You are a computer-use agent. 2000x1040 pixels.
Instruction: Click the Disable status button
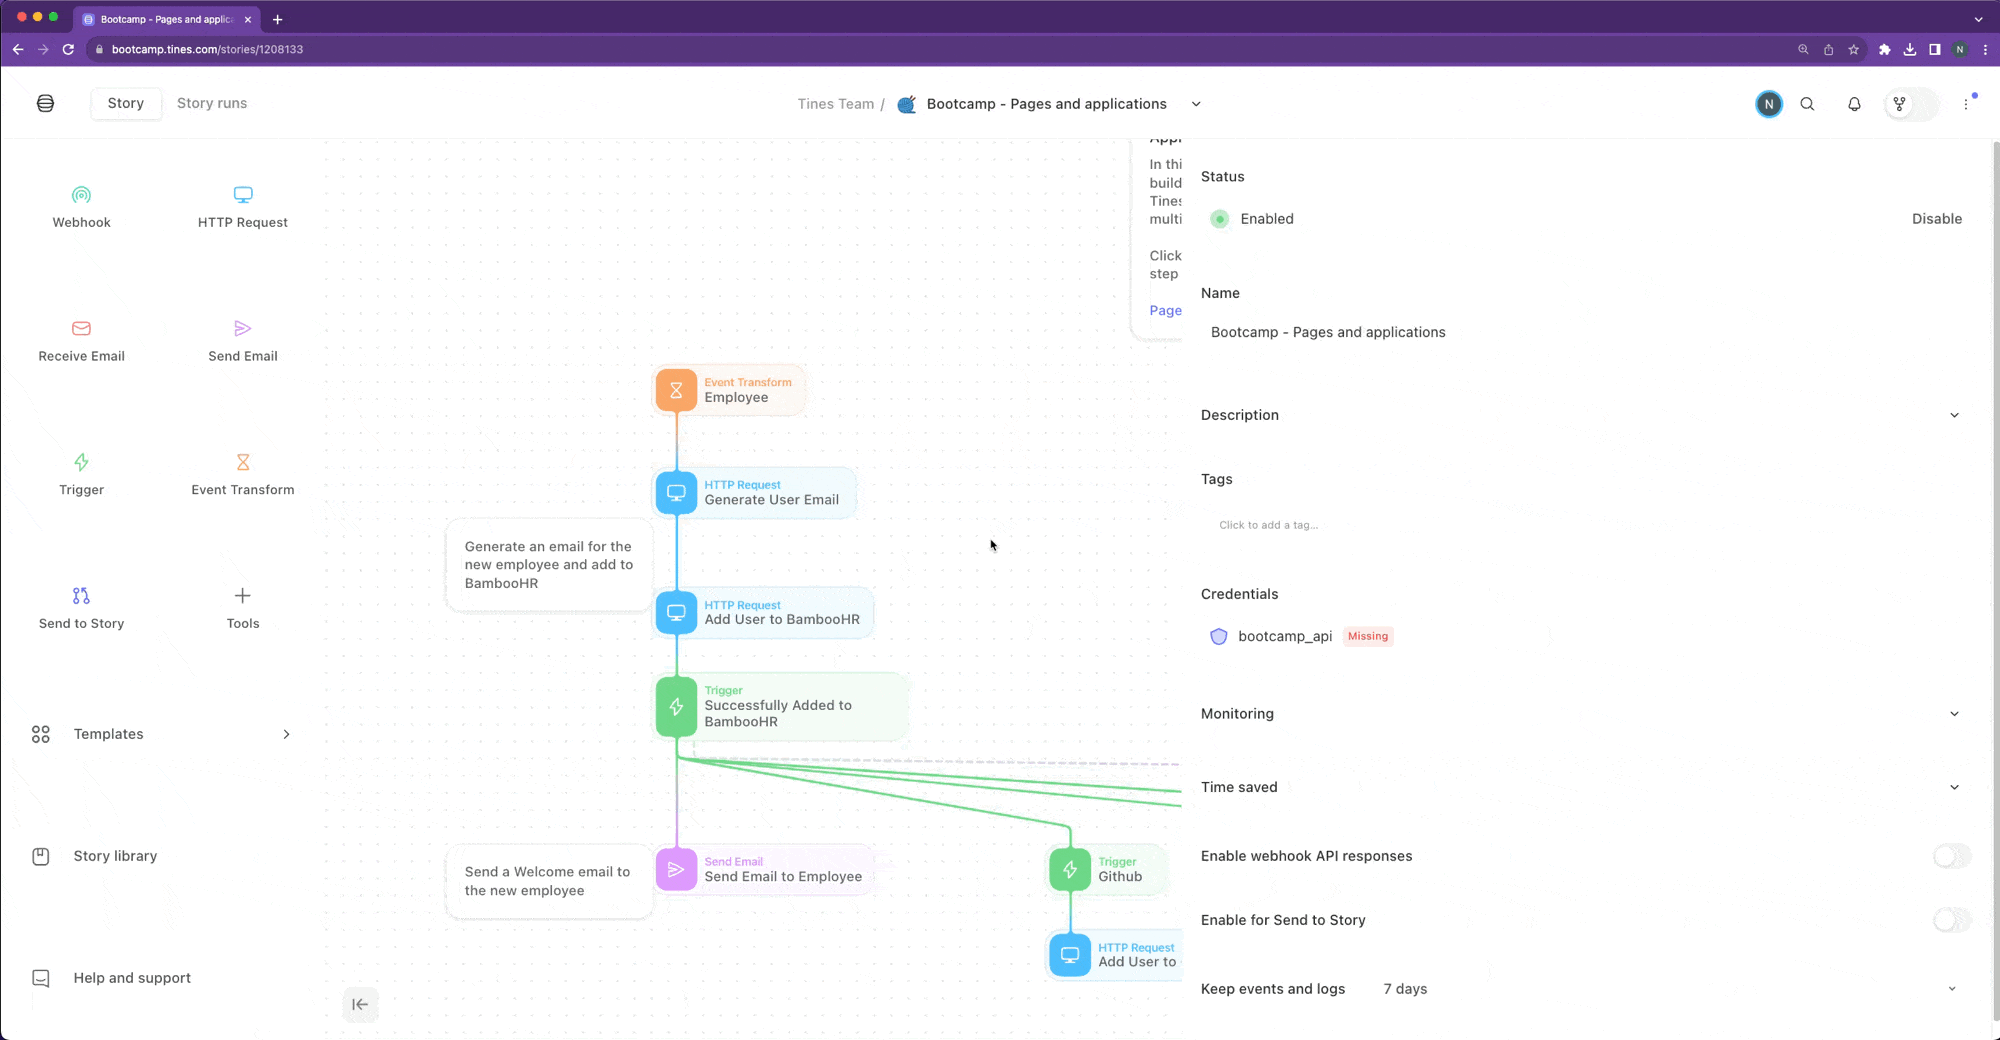click(1936, 219)
